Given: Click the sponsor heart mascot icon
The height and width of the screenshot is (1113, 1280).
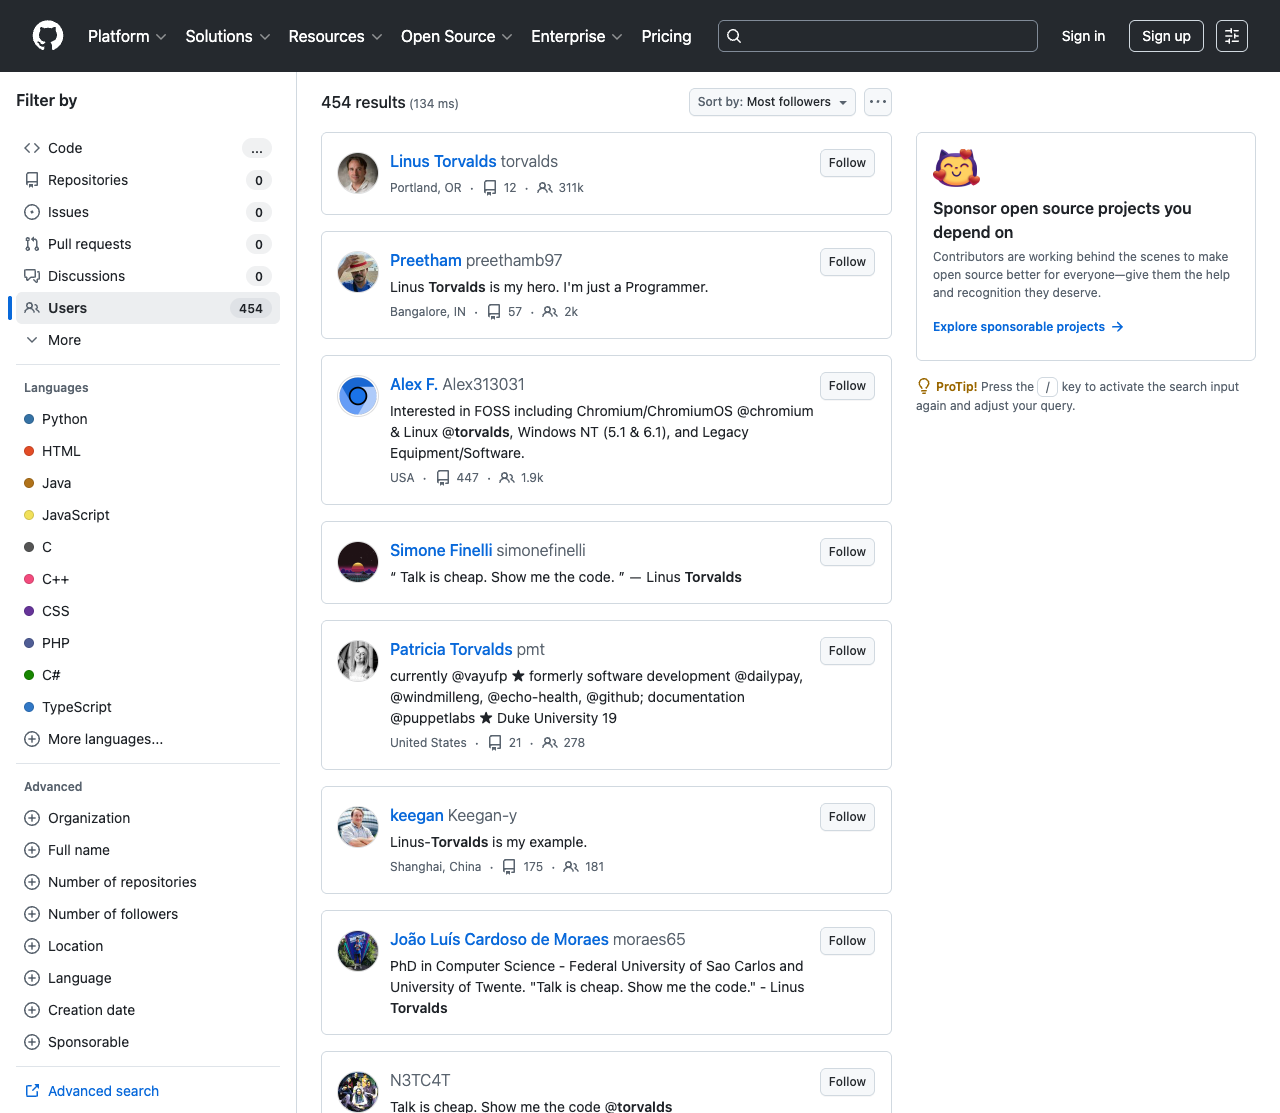Looking at the screenshot, I should [956, 168].
